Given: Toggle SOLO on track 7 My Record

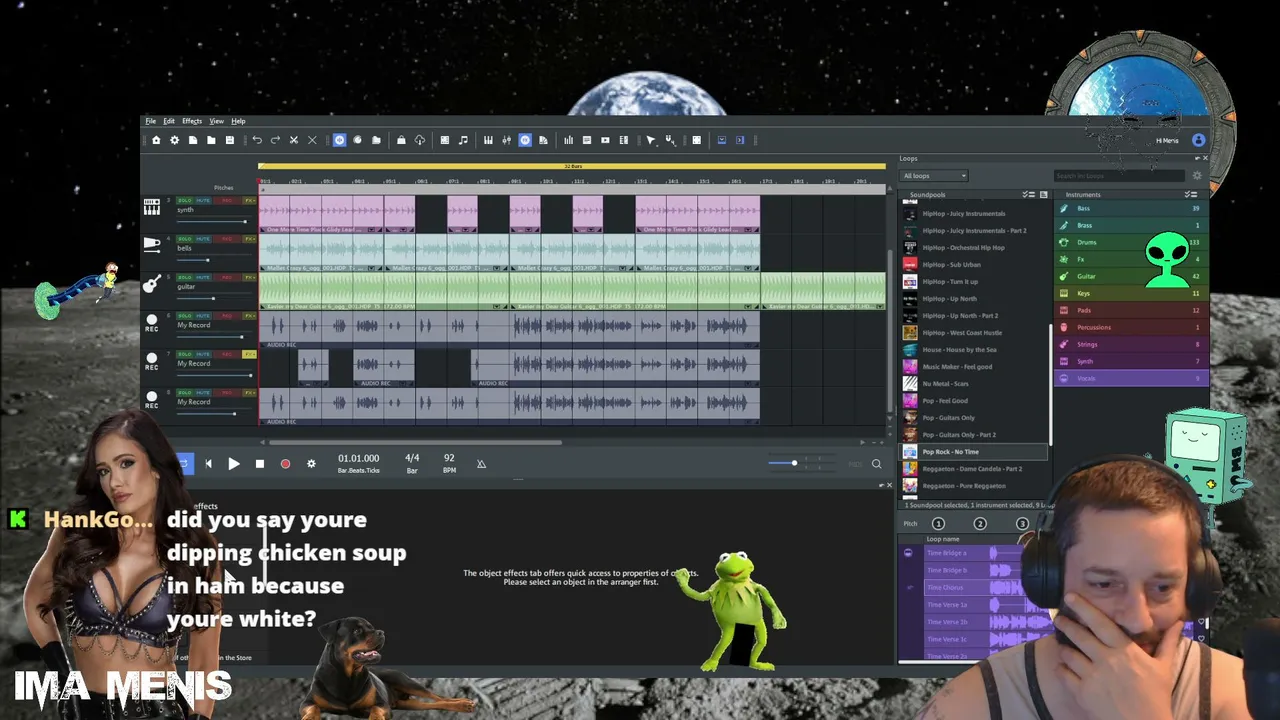Looking at the screenshot, I should point(186,354).
